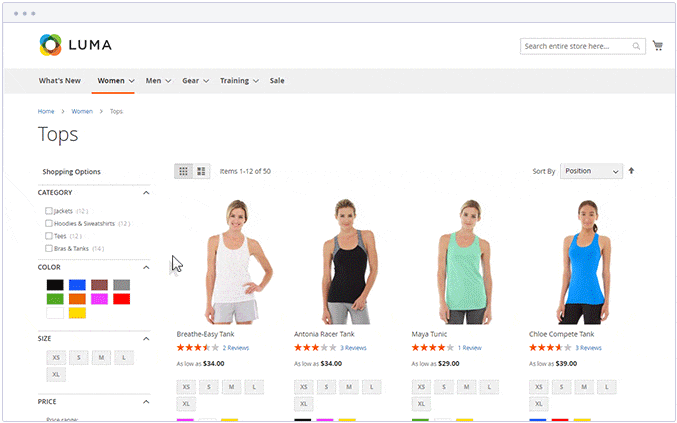The height and width of the screenshot is (423, 677).
Task: Open the Sort By Position dropdown
Action: 591,171
